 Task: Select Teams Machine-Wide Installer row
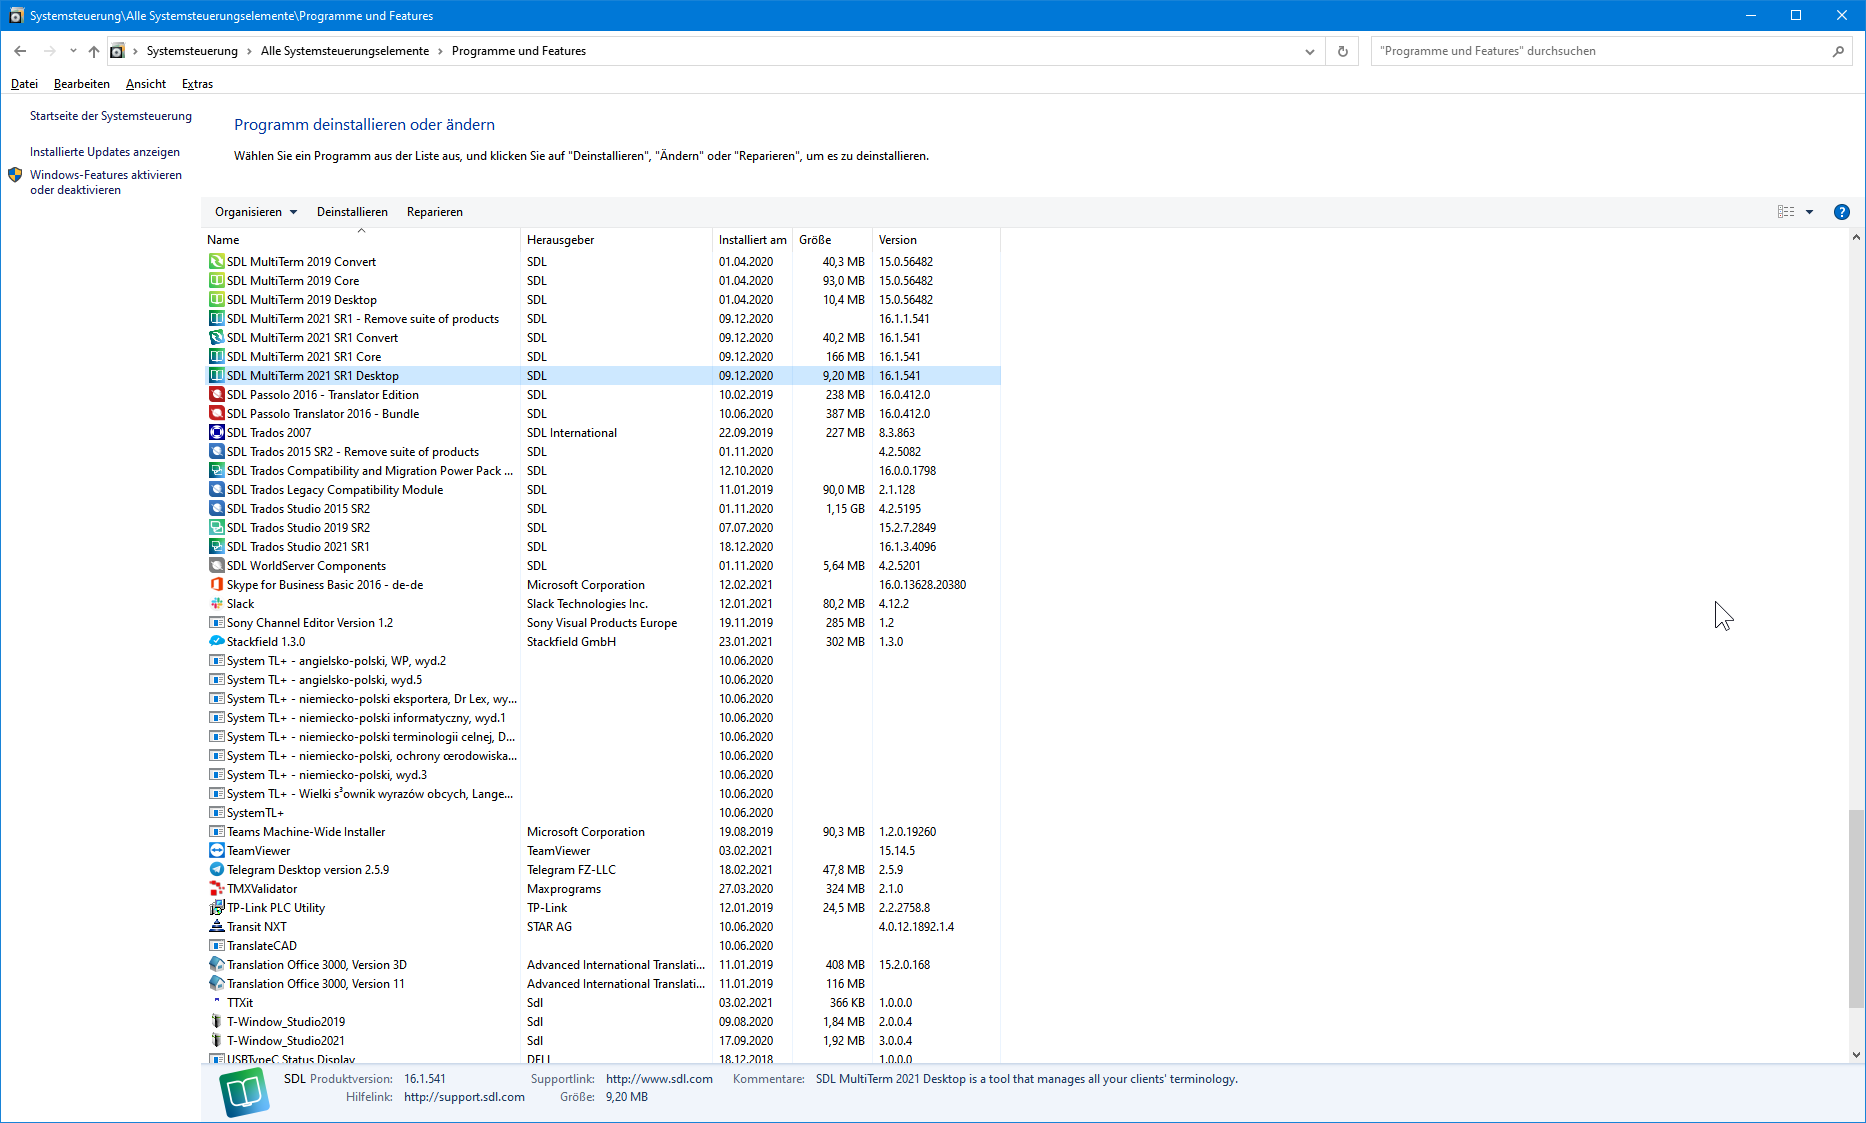pos(603,832)
